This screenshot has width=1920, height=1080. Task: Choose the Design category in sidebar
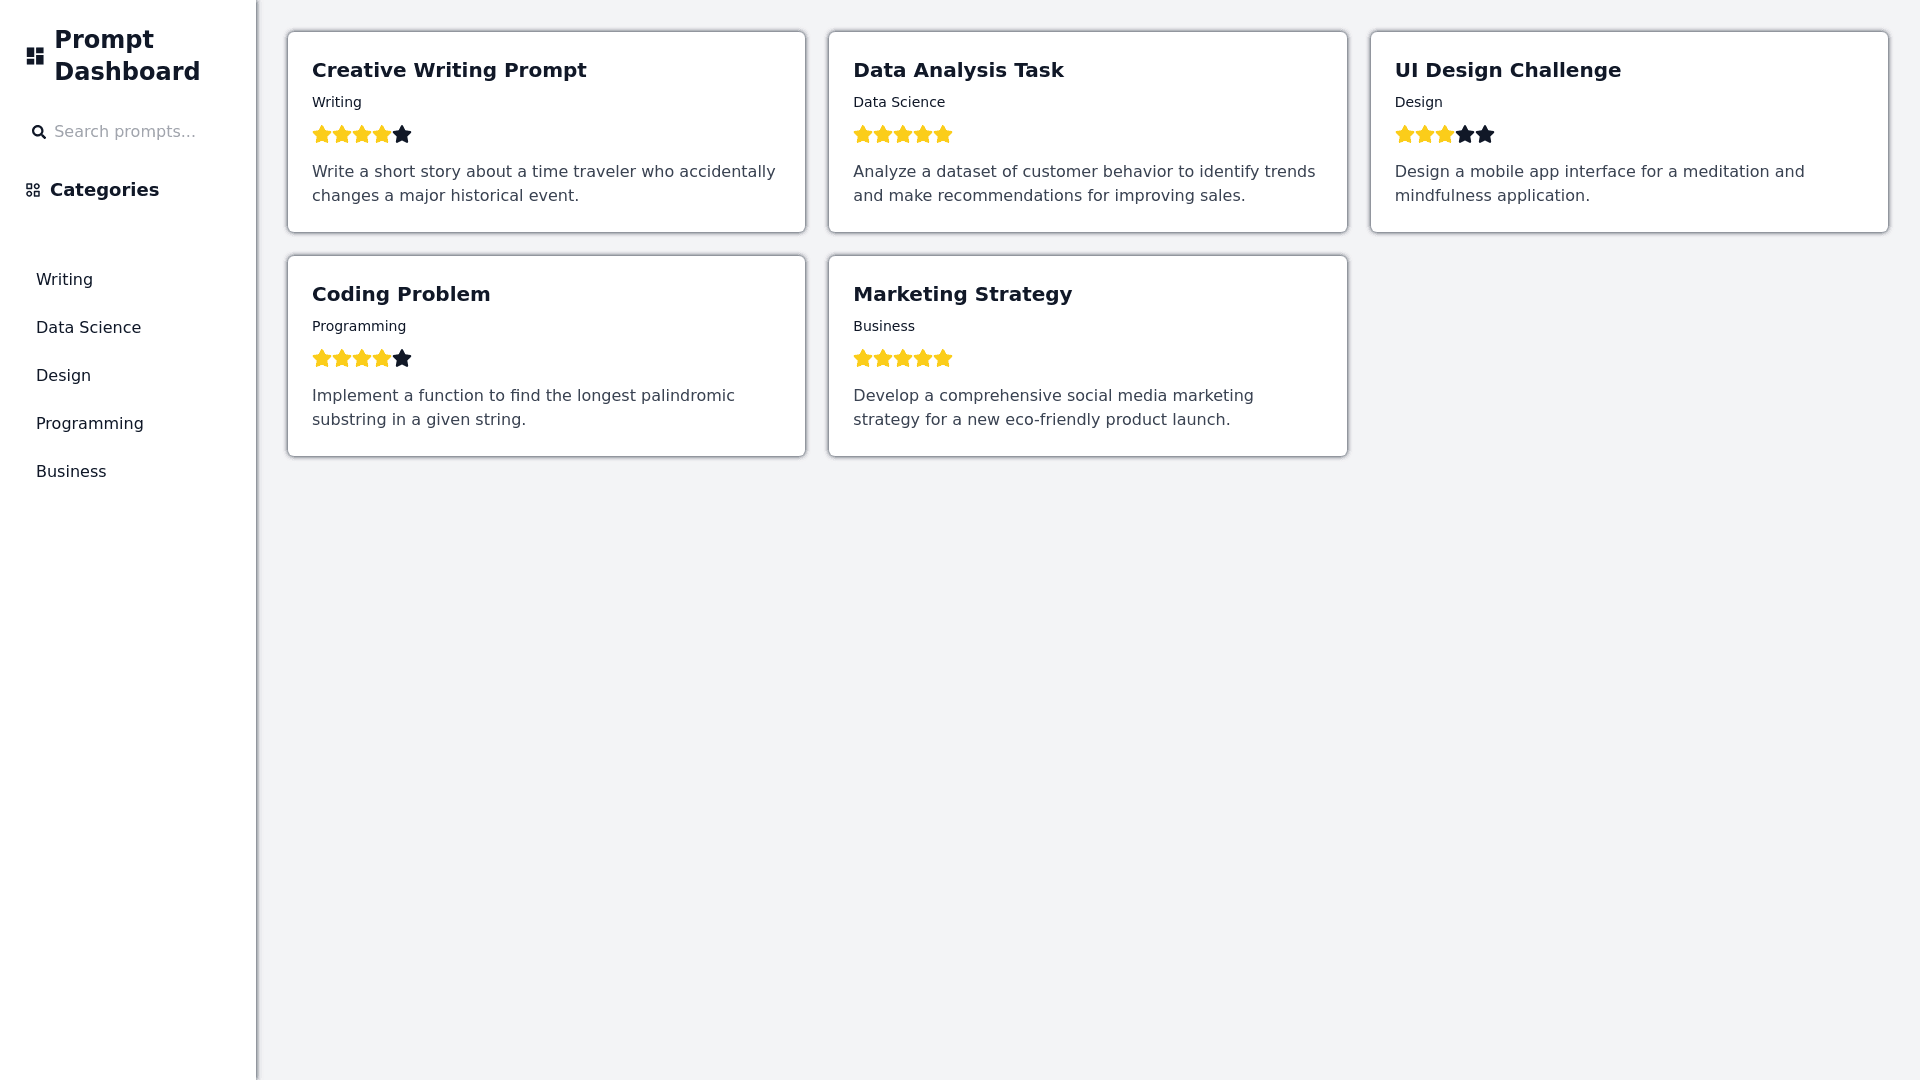[x=63, y=376]
